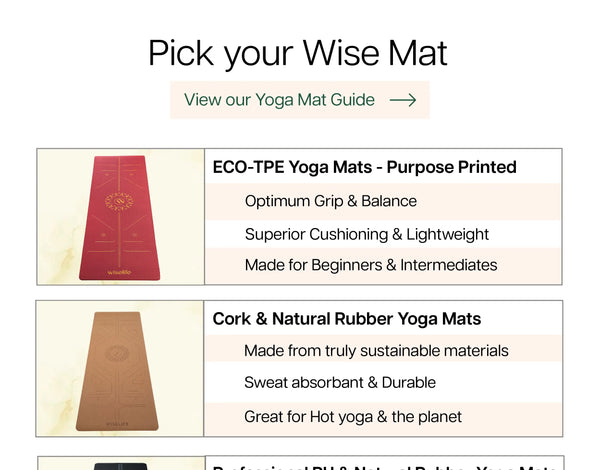Click the Superior Cushioning & Lightweight row
600x470 pixels.
point(367,234)
